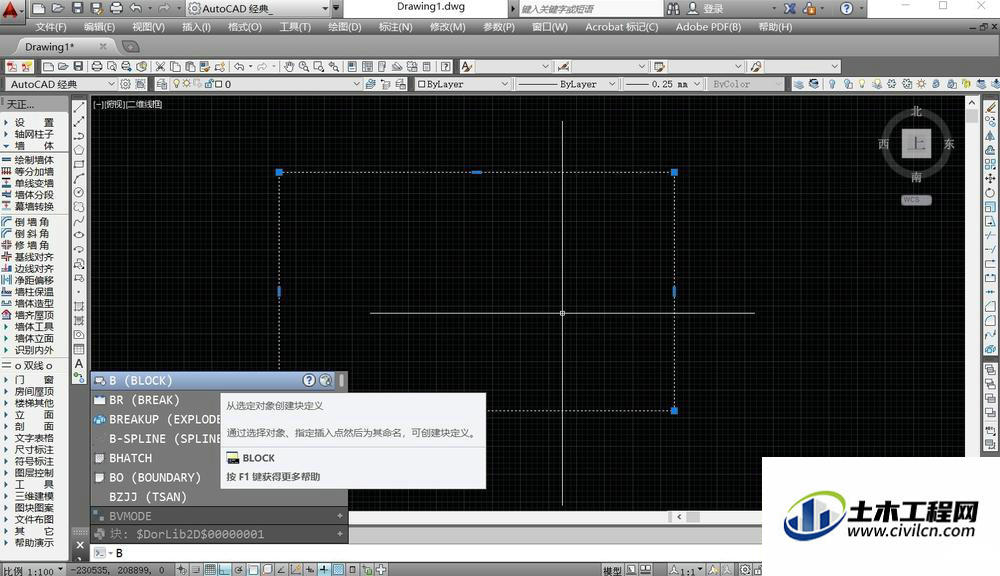1000x576 pixels.
Task: Click the Help question mark toolbar icon
Action: click(x=446, y=66)
